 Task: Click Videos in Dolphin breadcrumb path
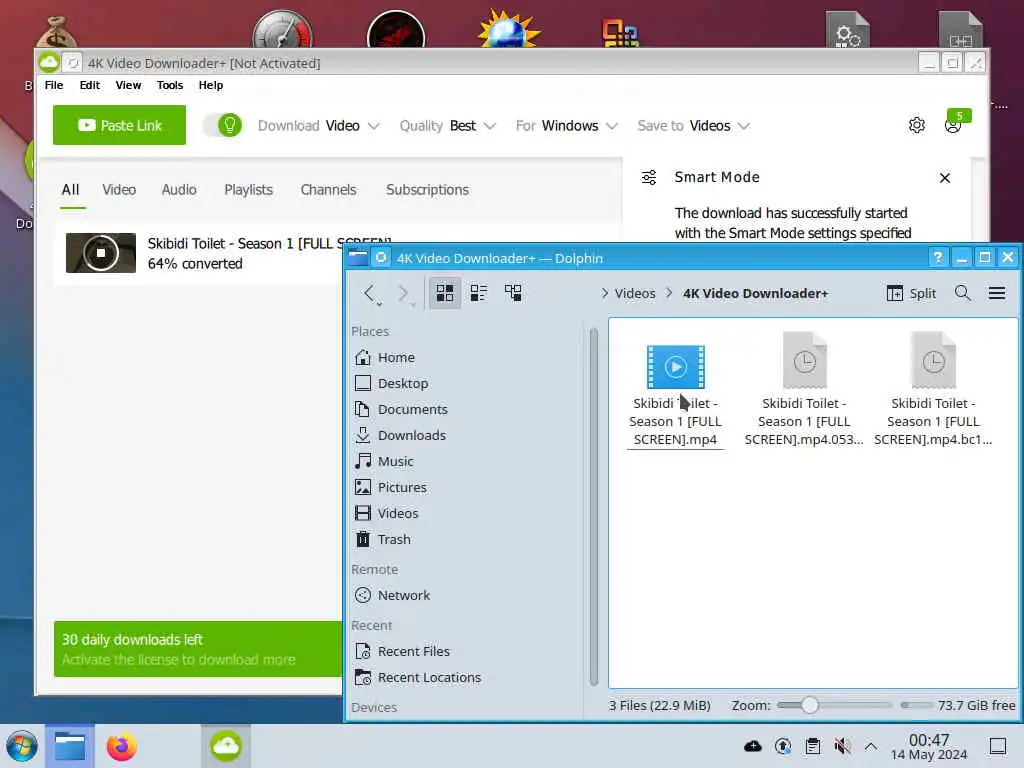[x=635, y=293]
